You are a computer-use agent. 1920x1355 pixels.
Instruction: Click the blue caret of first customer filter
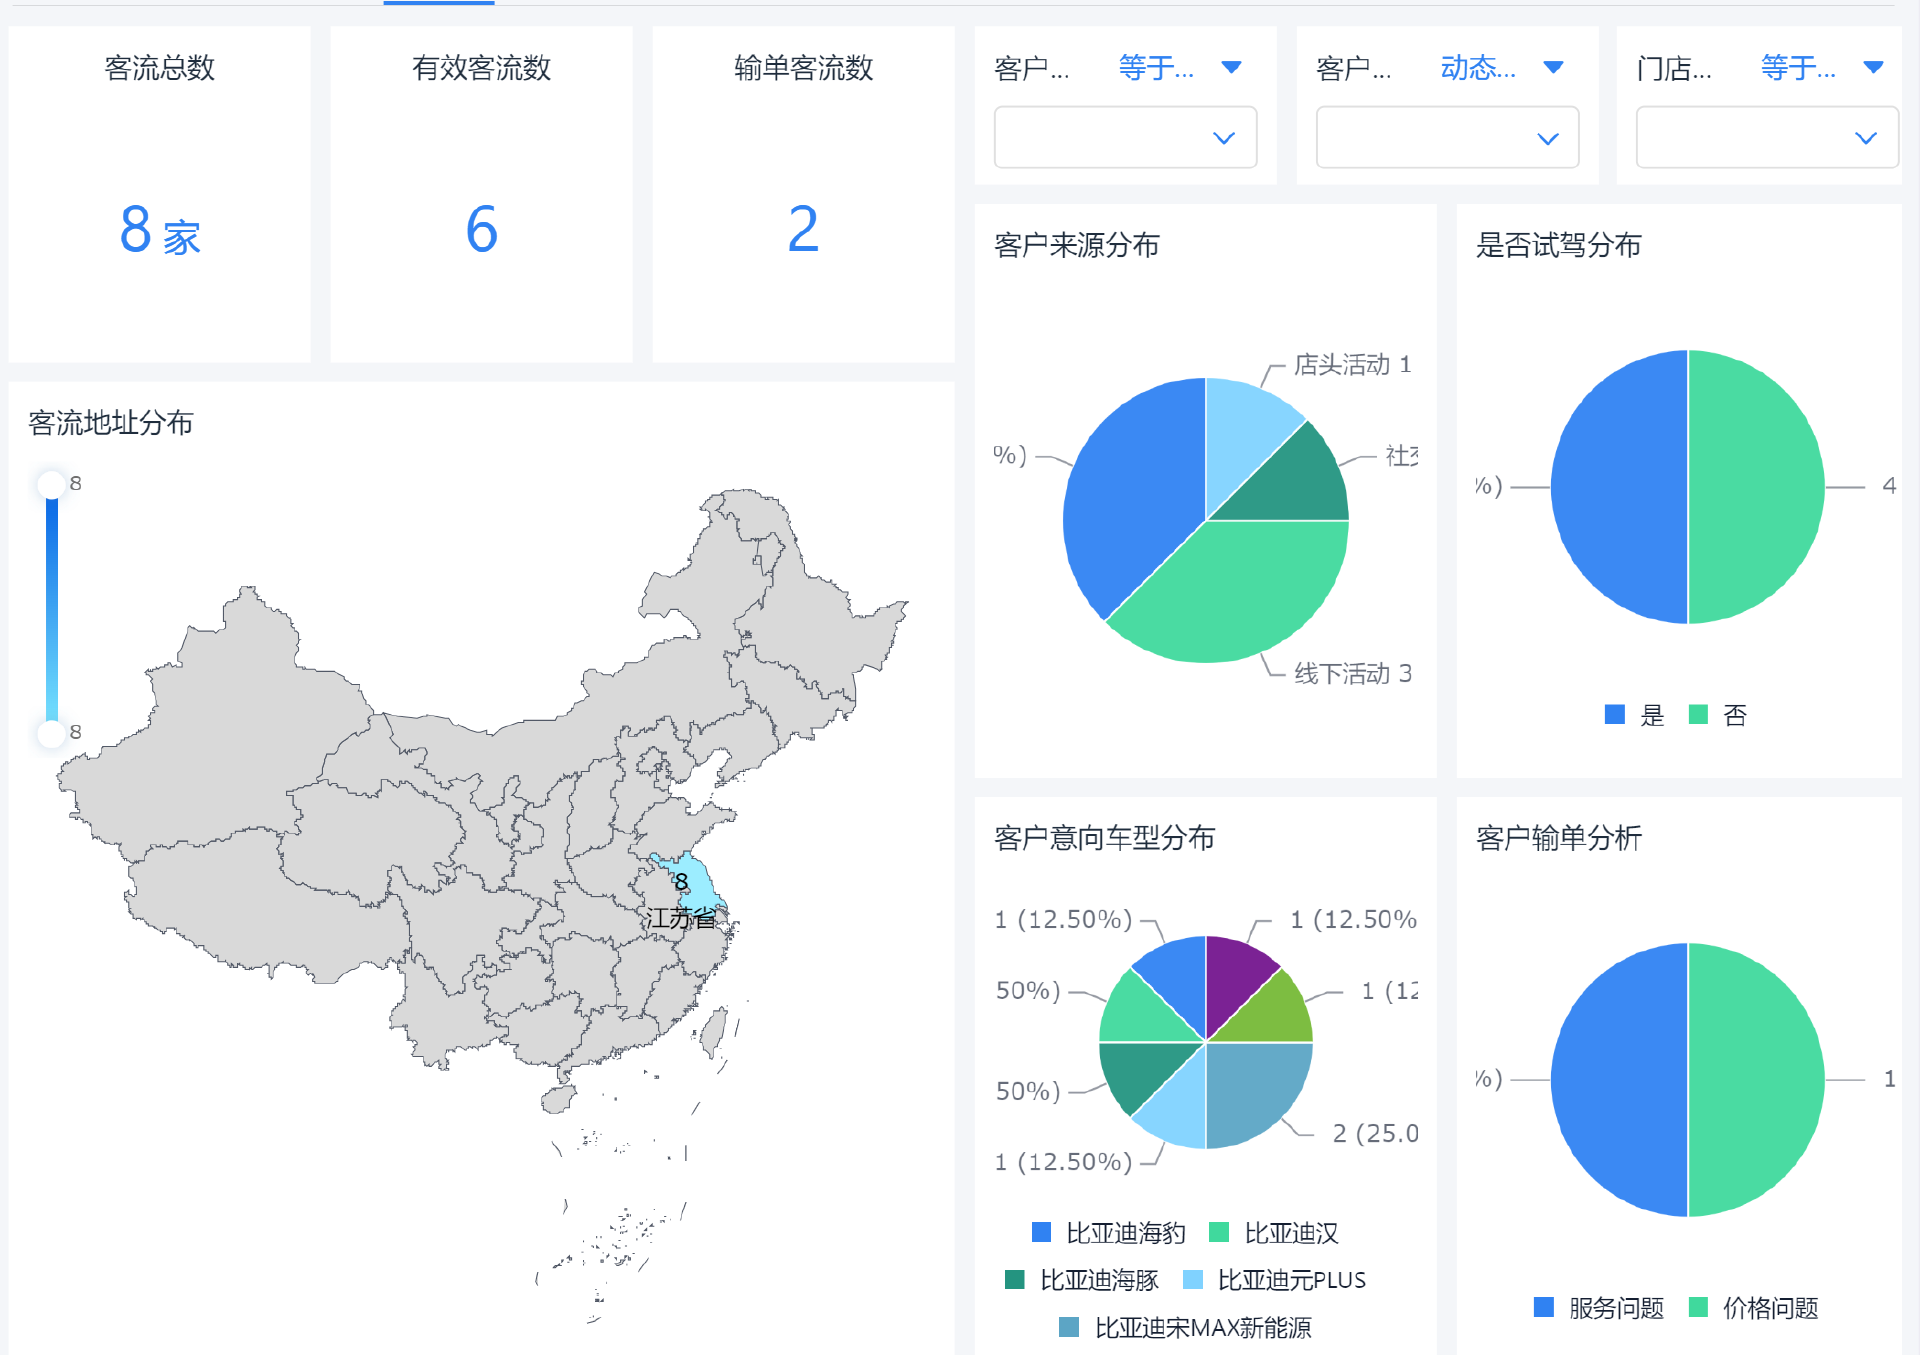pos(1231,68)
